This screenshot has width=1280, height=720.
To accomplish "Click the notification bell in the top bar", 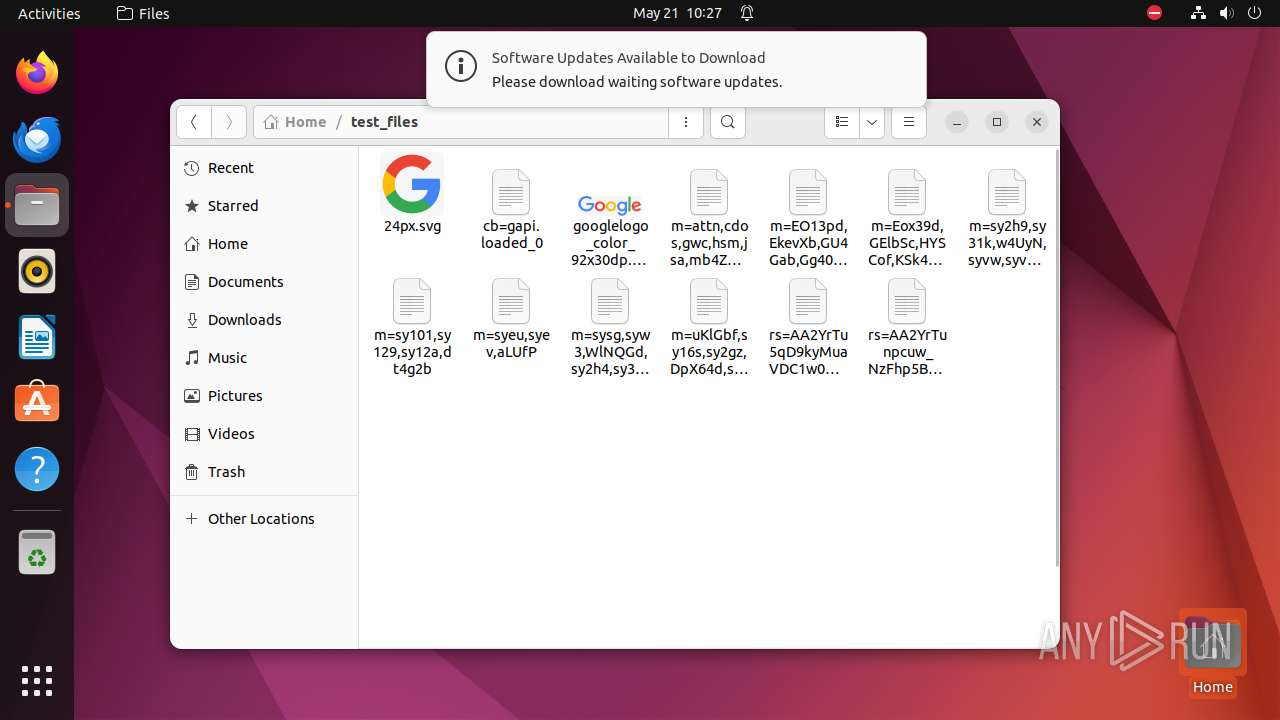I will [747, 13].
